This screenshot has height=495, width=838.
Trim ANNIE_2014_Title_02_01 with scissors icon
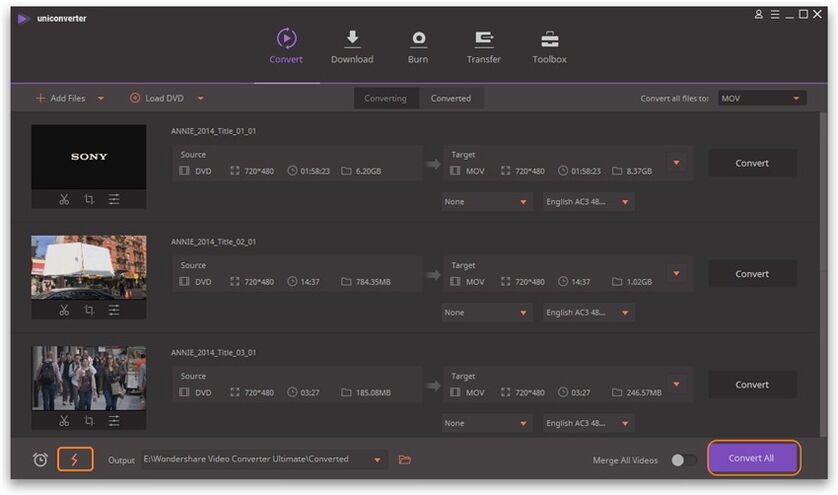coord(64,310)
